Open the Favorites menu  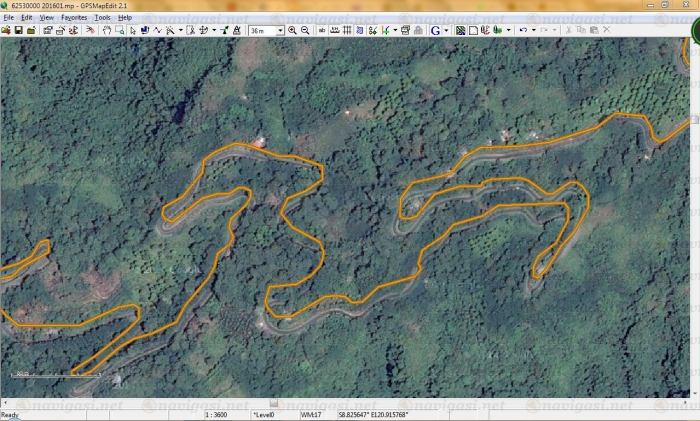click(74, 18)
